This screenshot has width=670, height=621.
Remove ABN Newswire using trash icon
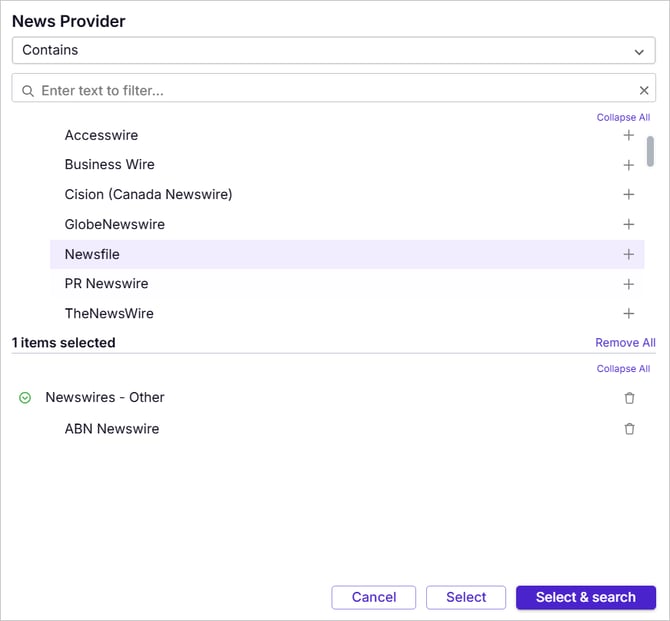pyautogui.click(x=629, y=429)
